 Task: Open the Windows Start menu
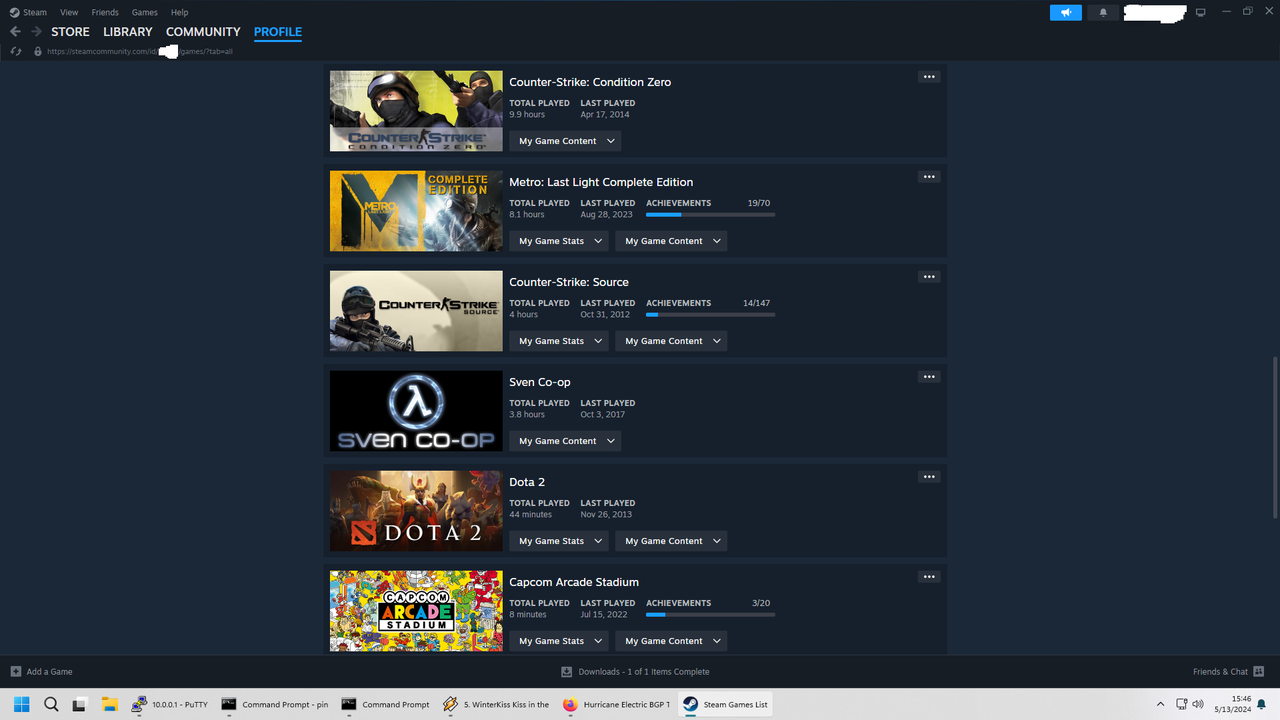tap(22, 704)
